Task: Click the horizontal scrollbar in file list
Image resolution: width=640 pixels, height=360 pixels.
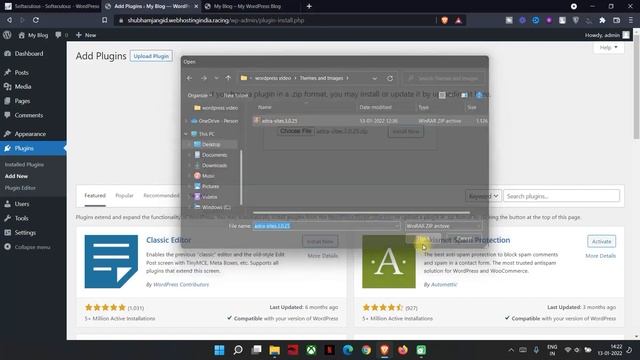Action: [x=361, y=213]
